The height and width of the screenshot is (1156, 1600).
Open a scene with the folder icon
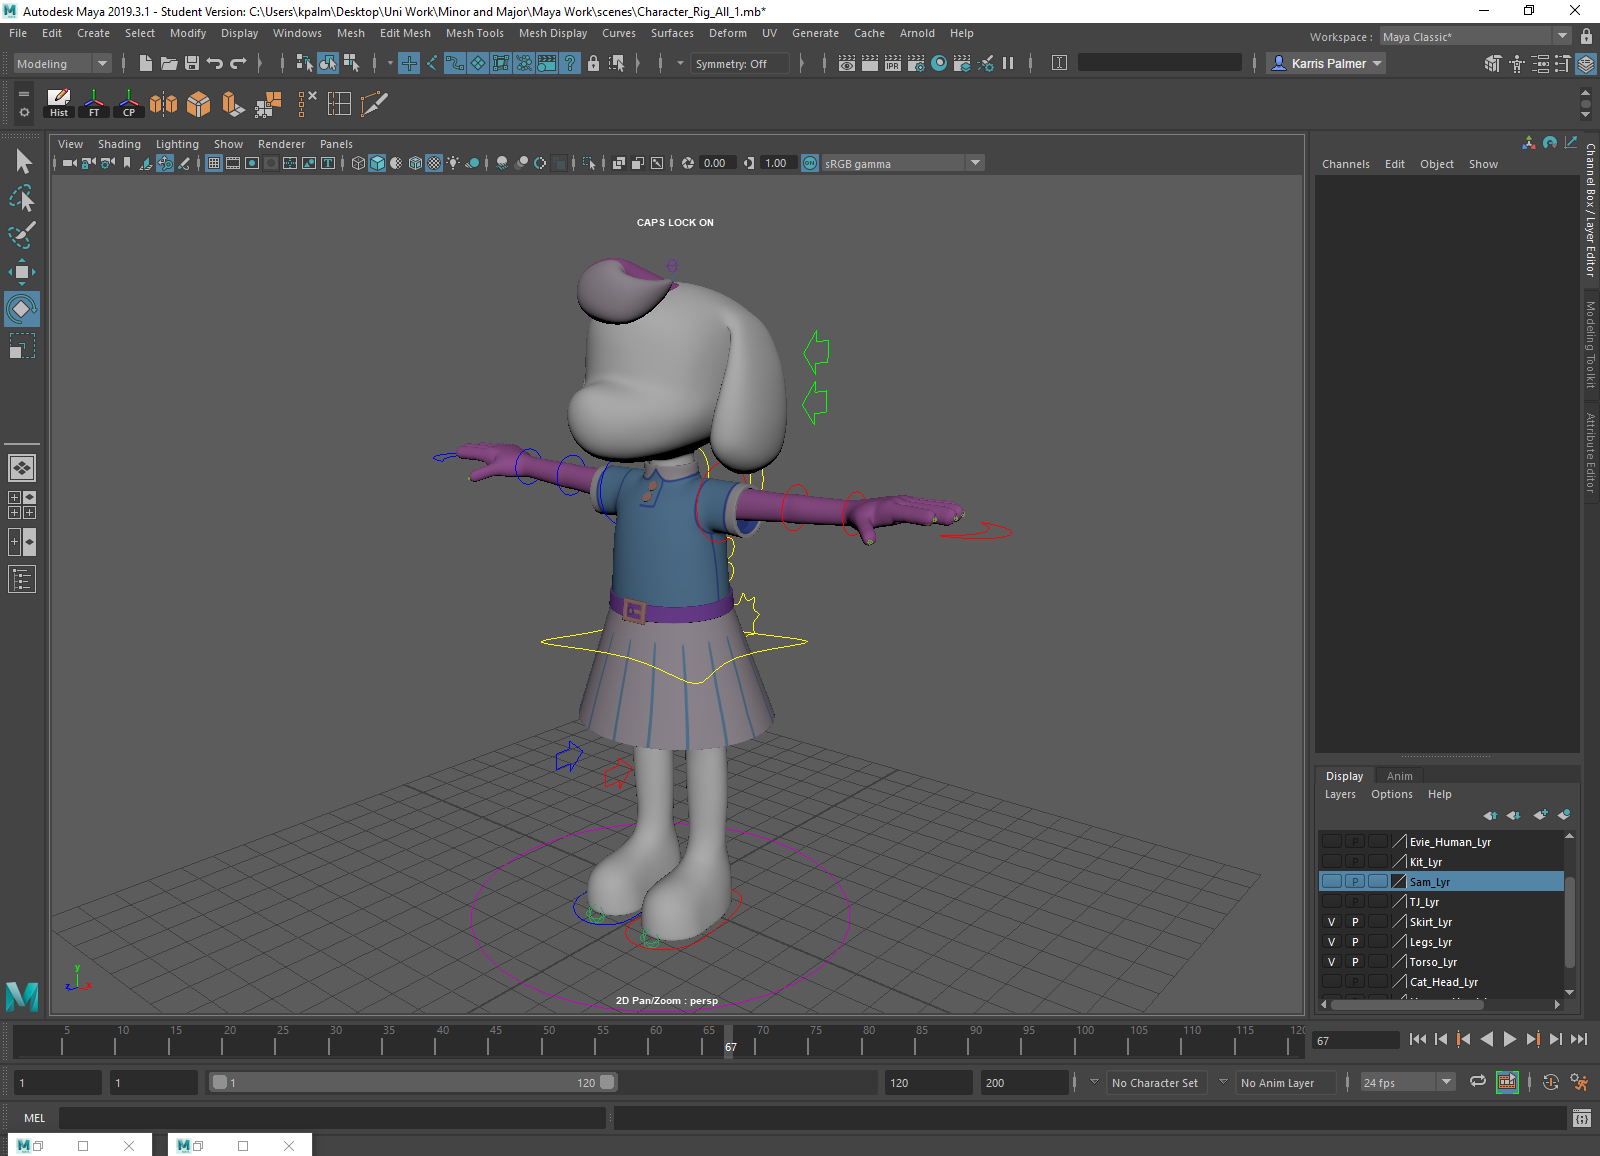click(169, 63)
